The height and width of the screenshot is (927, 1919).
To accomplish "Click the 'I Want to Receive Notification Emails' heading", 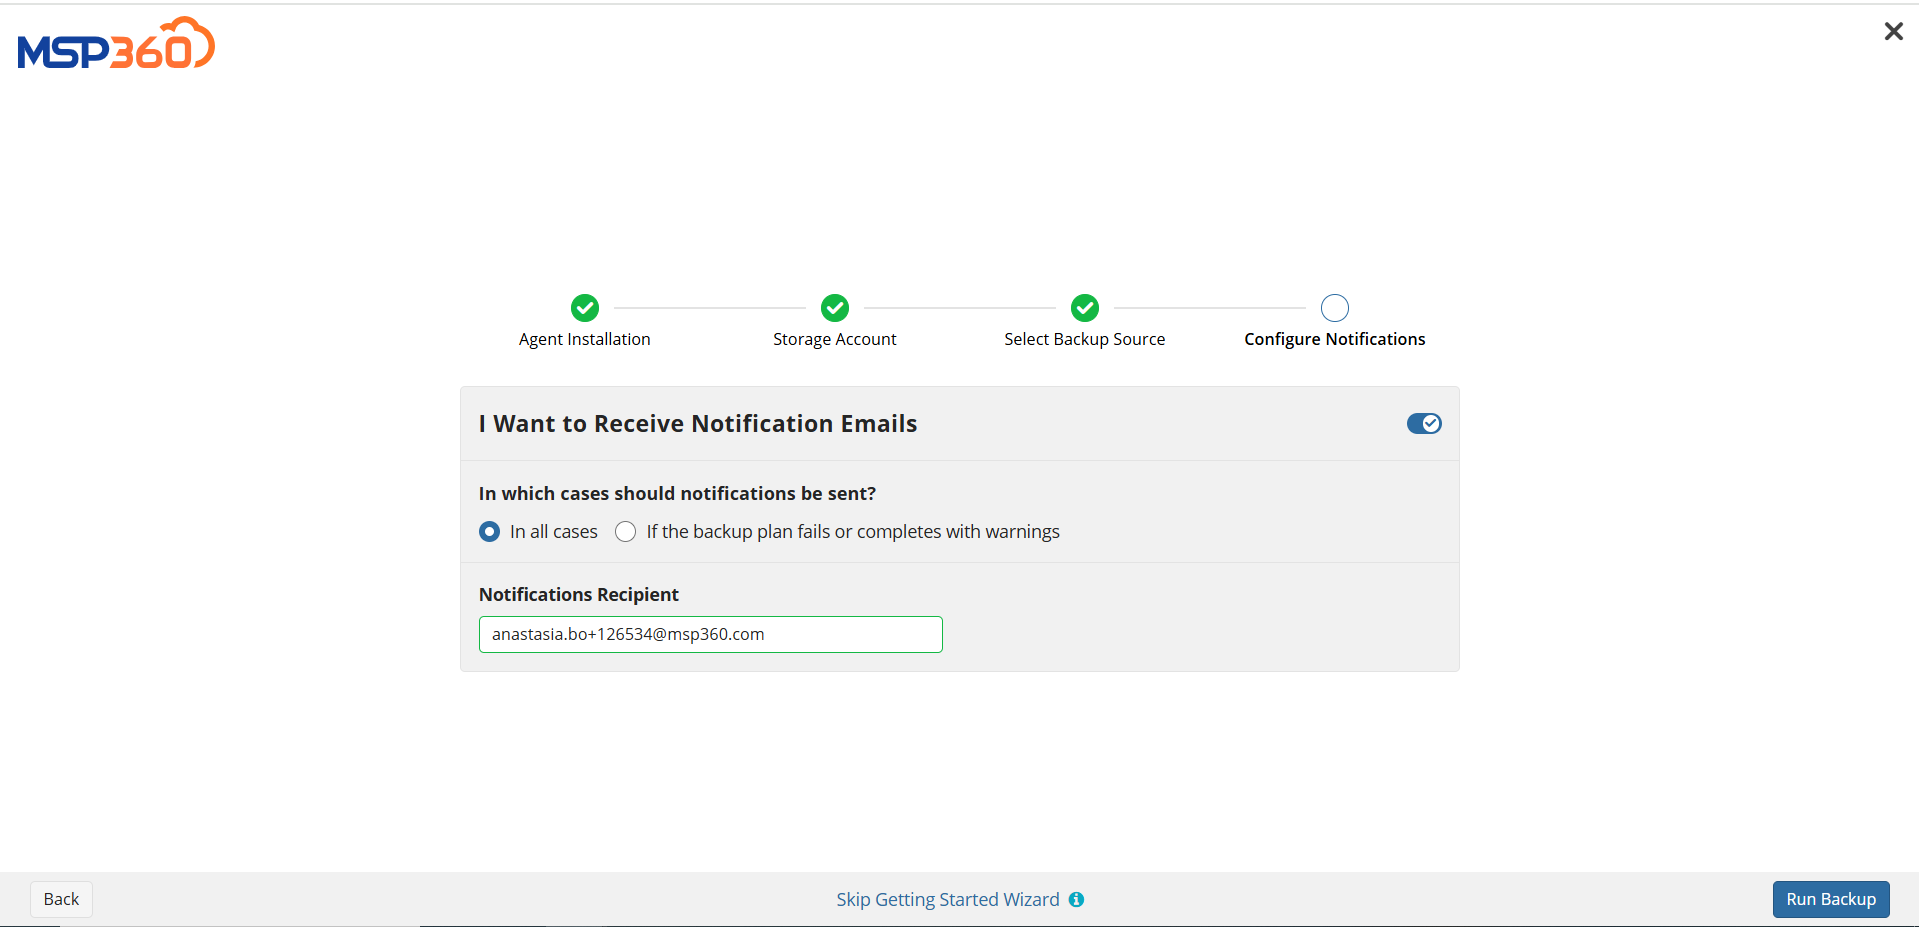I will coord(697,423).
